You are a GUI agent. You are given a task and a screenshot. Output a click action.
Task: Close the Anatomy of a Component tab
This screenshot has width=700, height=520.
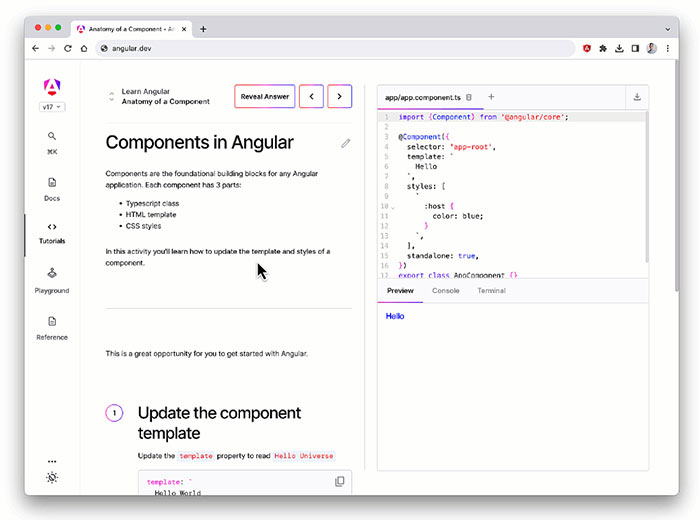click(184, 29)
